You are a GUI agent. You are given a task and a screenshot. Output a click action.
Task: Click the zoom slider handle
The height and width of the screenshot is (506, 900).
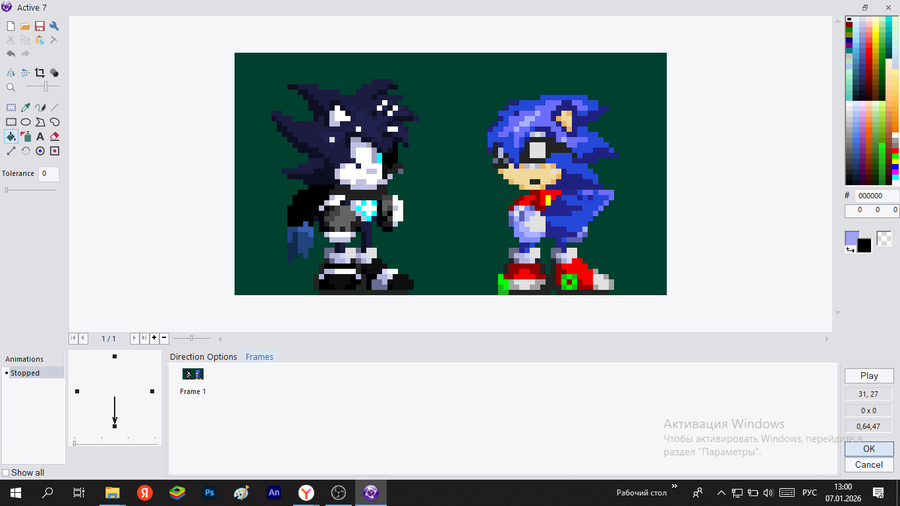pos(46,87)
